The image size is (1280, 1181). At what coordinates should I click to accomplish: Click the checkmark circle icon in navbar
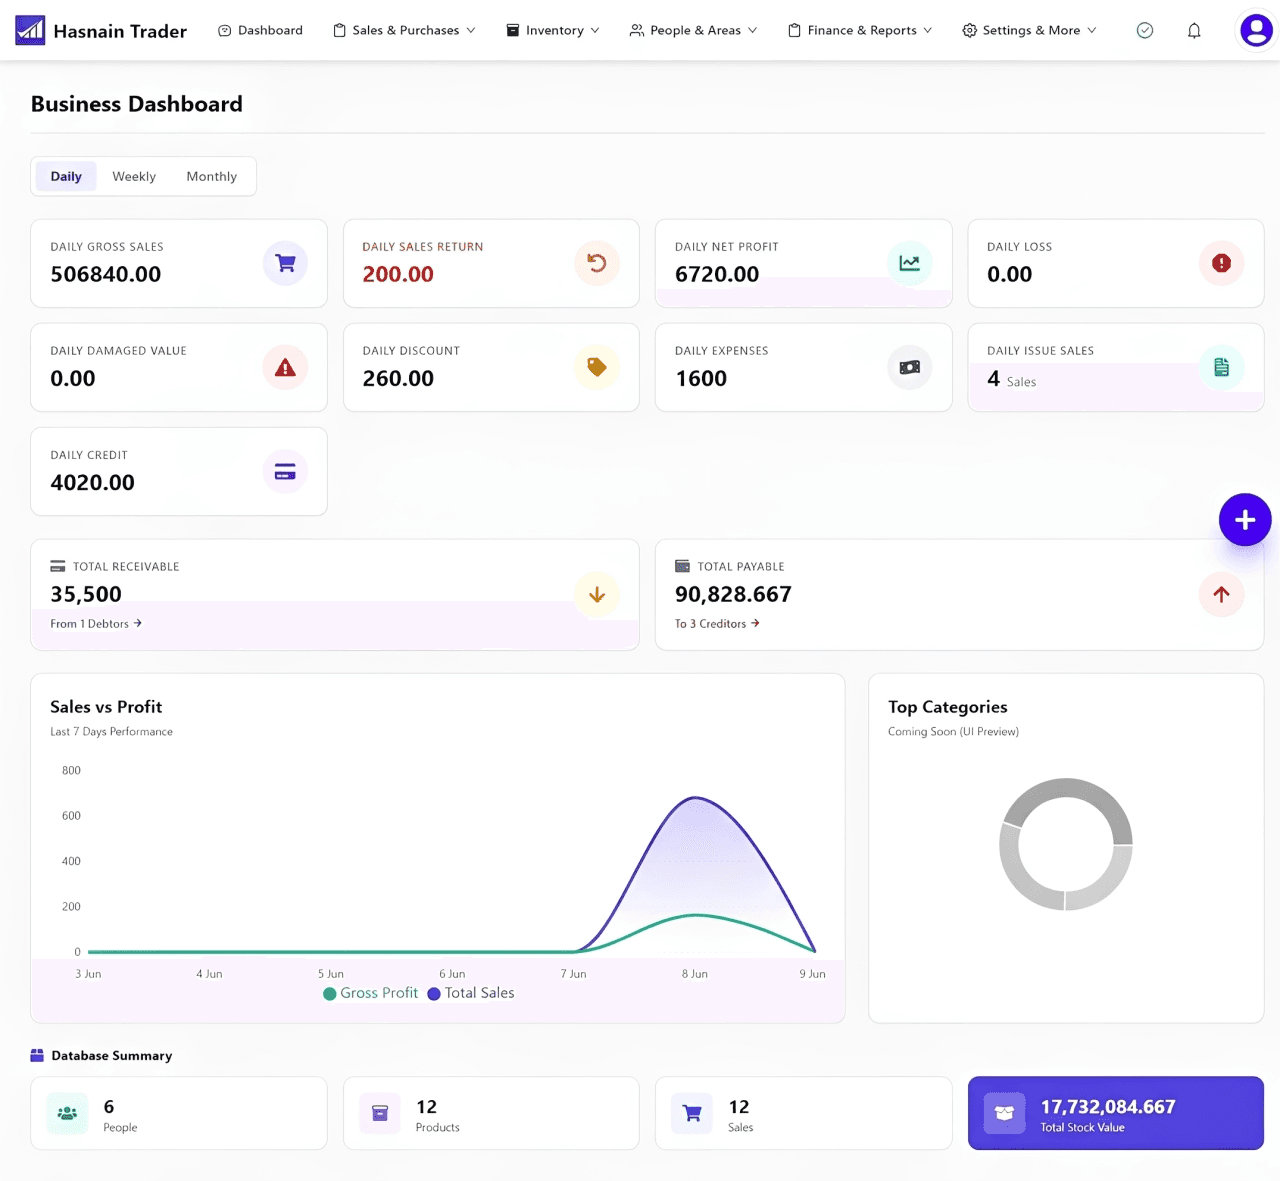pyautogui.click(x=1145, y=31)
